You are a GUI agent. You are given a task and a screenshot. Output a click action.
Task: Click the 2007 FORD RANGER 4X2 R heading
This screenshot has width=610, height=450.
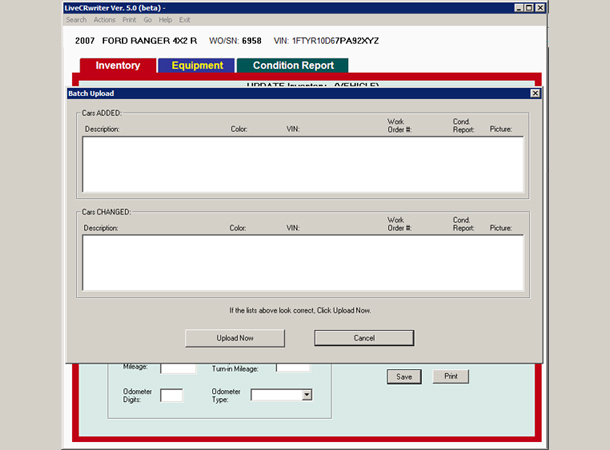pyautogui.click(x=136, y=41)
